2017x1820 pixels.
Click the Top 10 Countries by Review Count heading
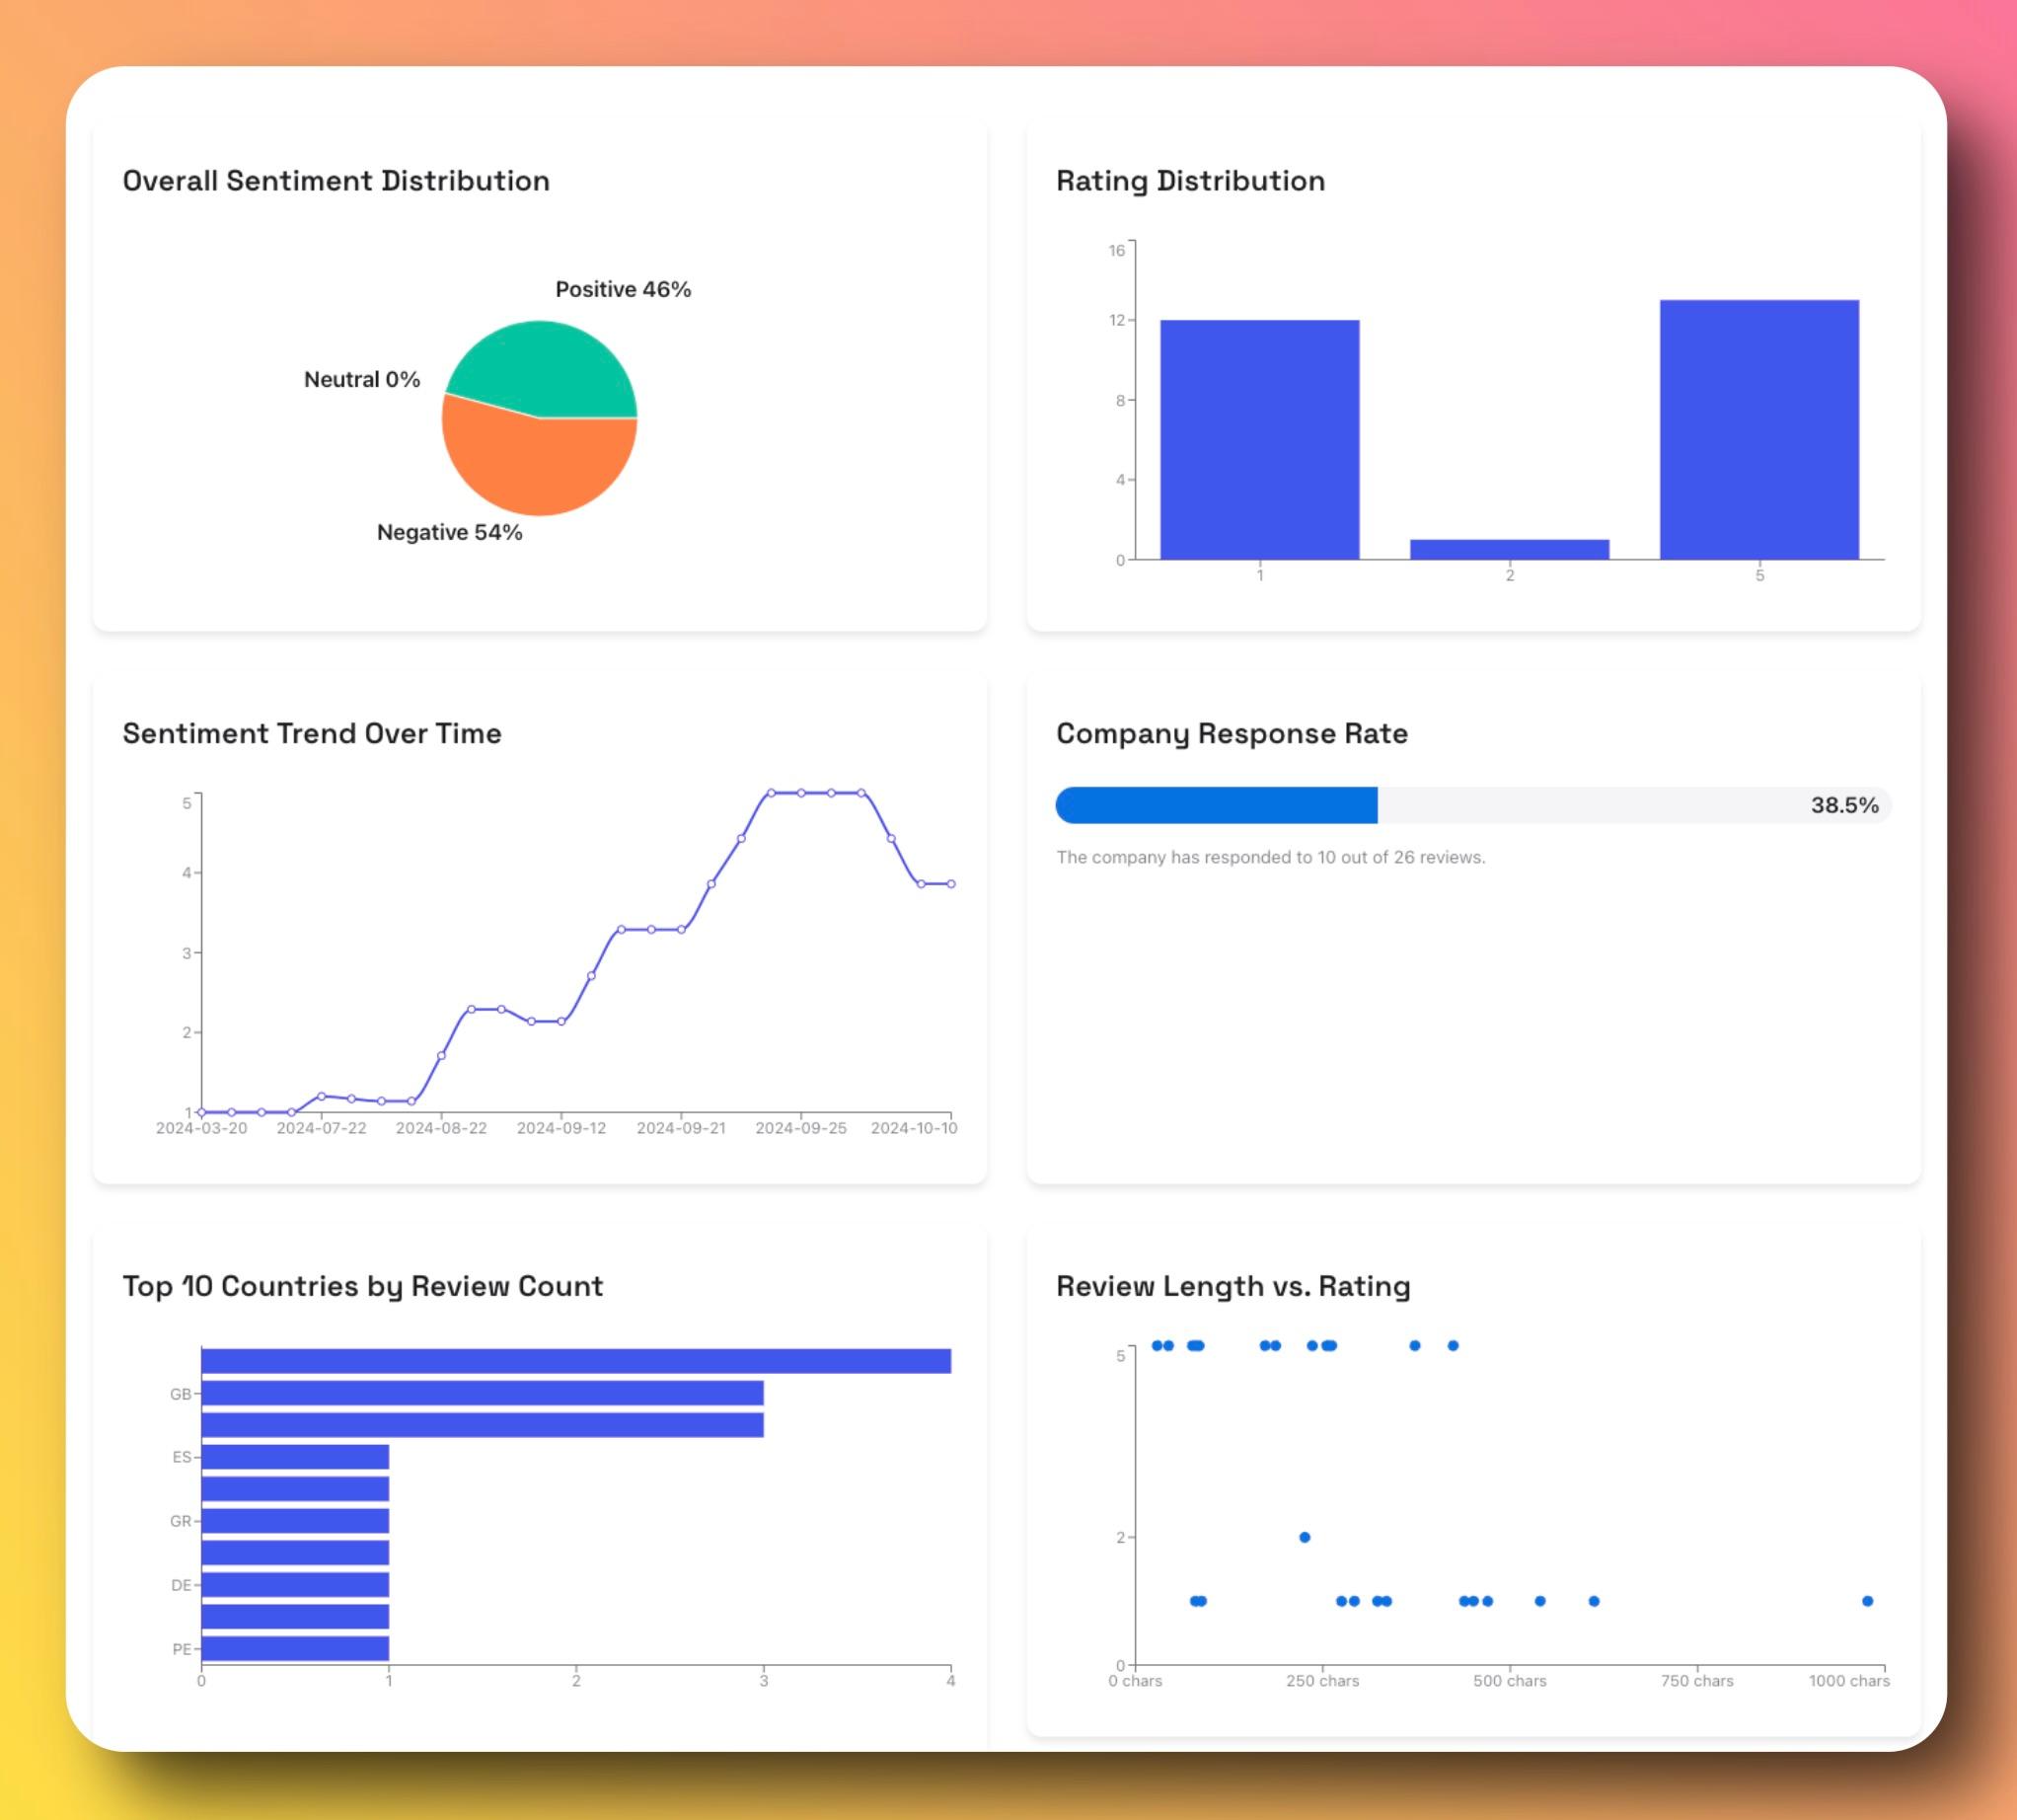click(363, 1287)
